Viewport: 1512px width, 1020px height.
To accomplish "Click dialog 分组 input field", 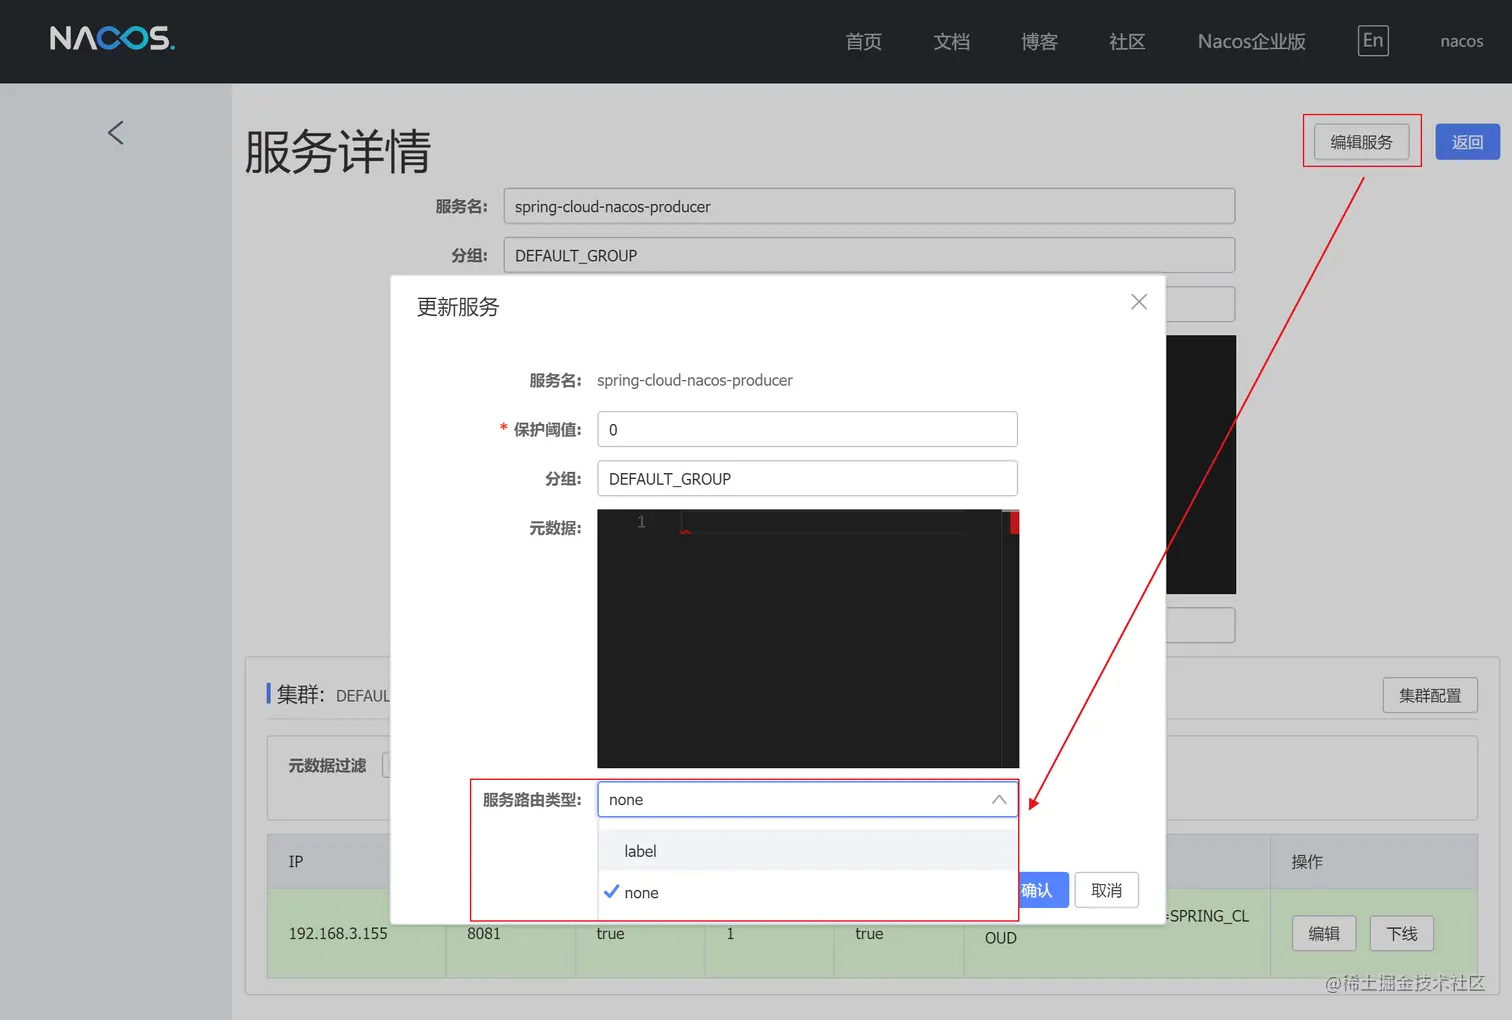I will pos(807,478).
